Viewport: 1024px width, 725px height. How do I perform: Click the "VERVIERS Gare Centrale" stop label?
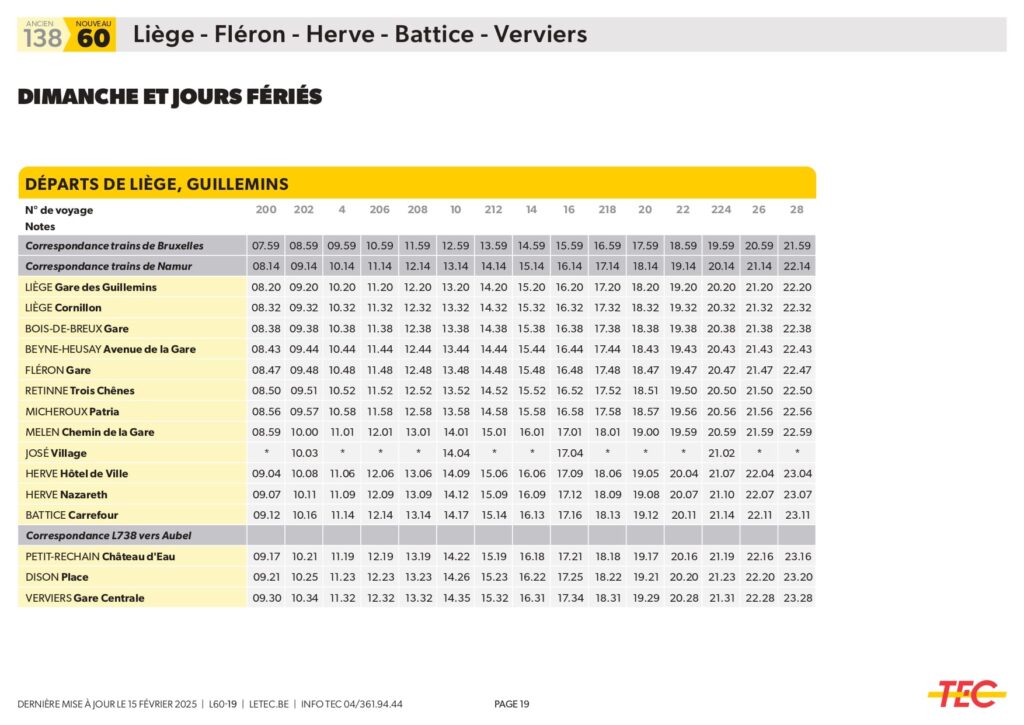(85, 598)
